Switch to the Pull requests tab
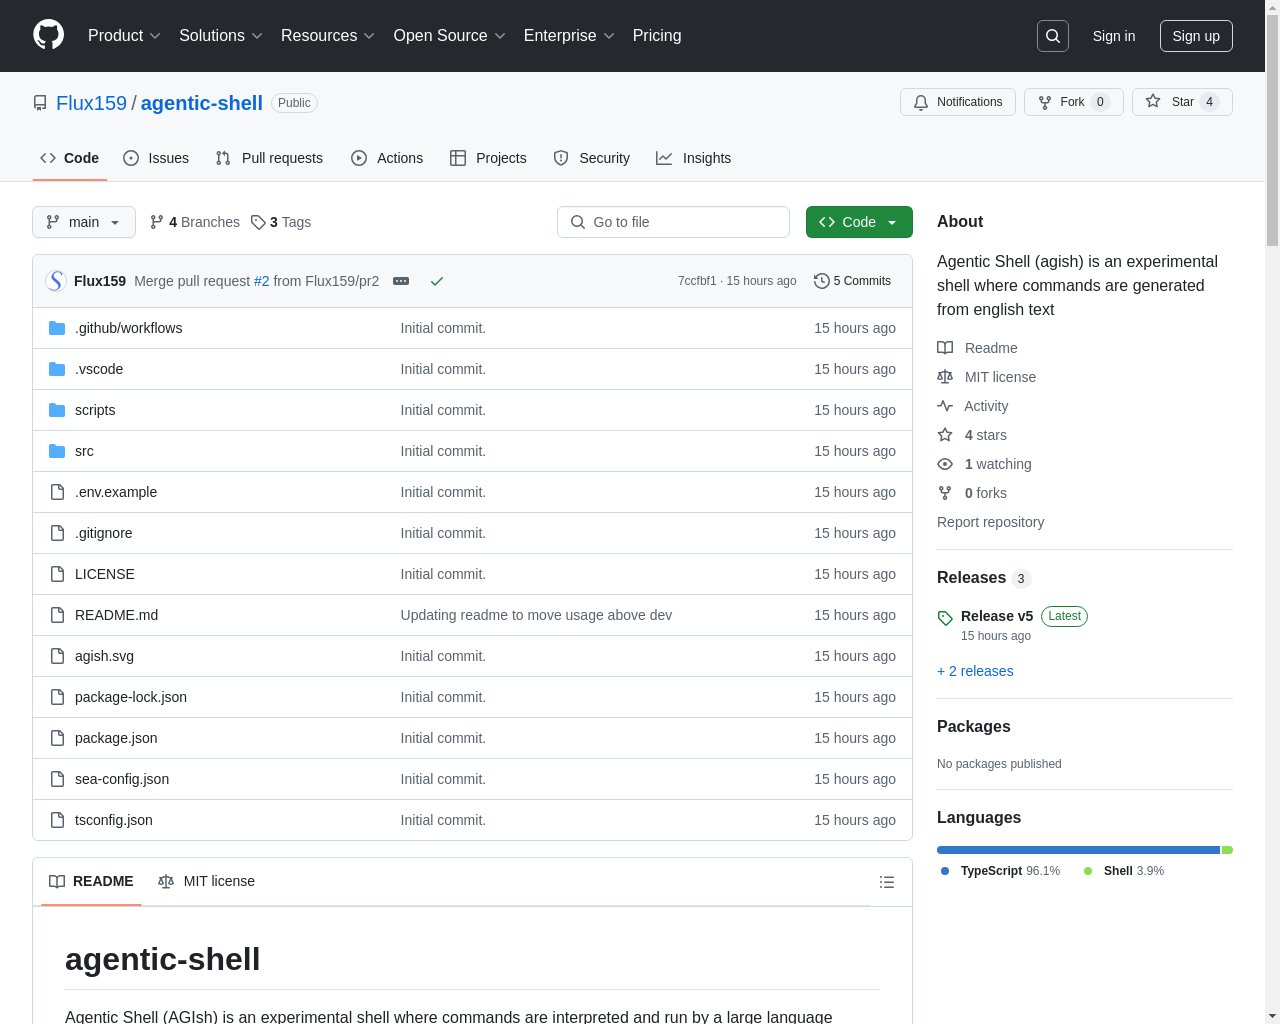 269,158
